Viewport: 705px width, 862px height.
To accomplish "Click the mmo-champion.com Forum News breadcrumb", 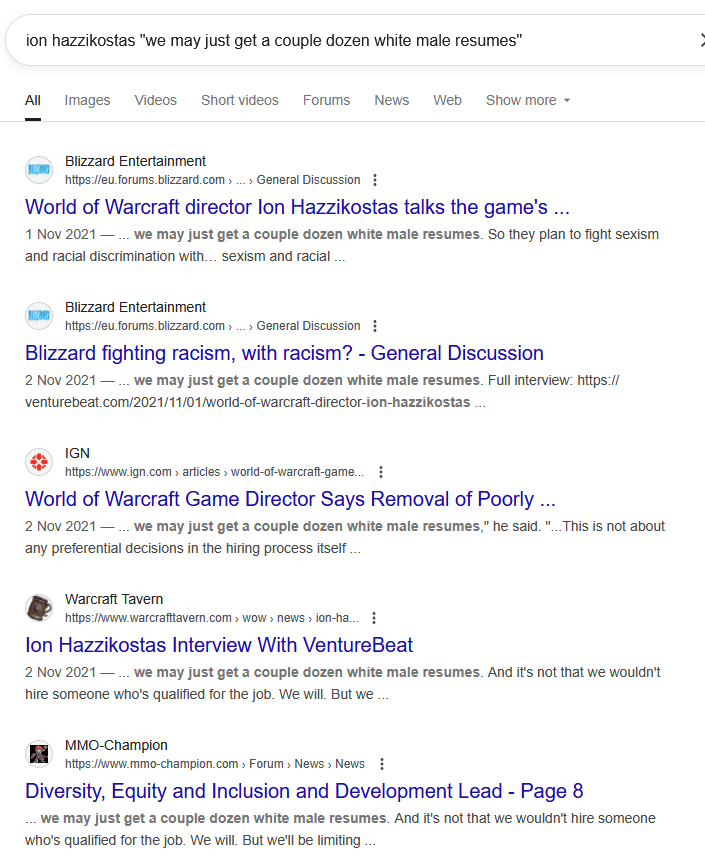I will point(214,764).
